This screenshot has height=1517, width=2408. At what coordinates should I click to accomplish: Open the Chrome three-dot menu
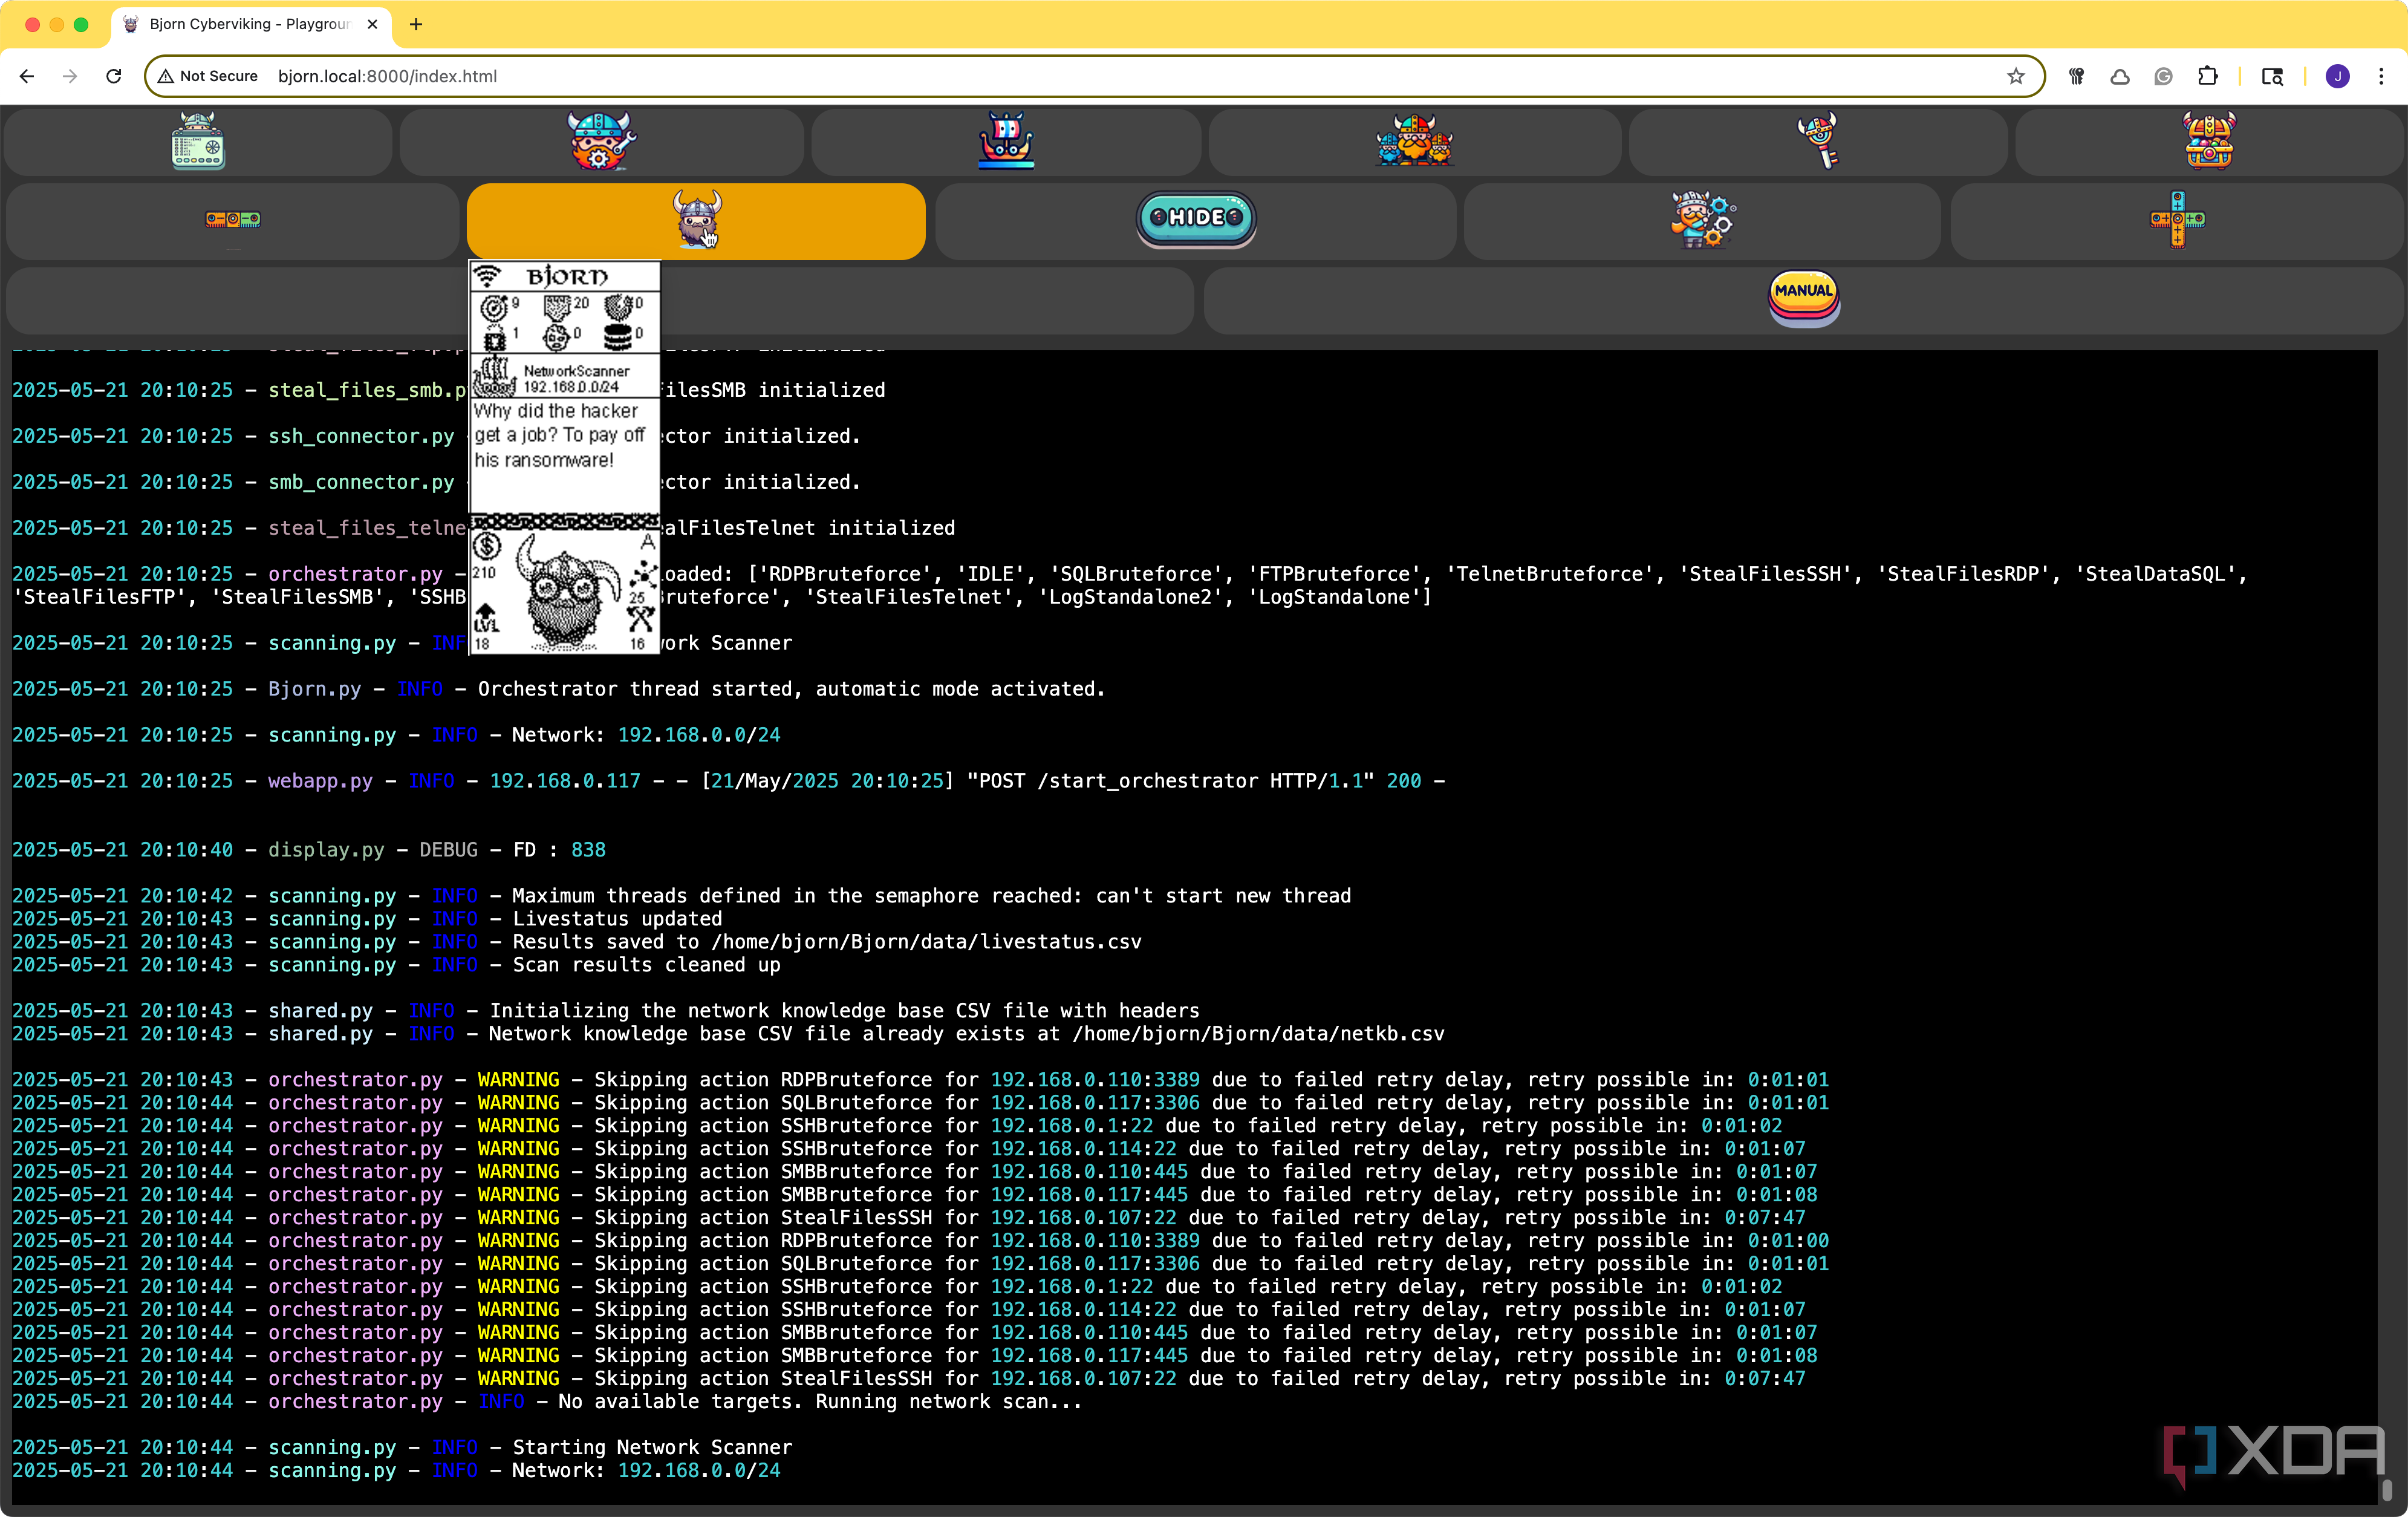2381,76
